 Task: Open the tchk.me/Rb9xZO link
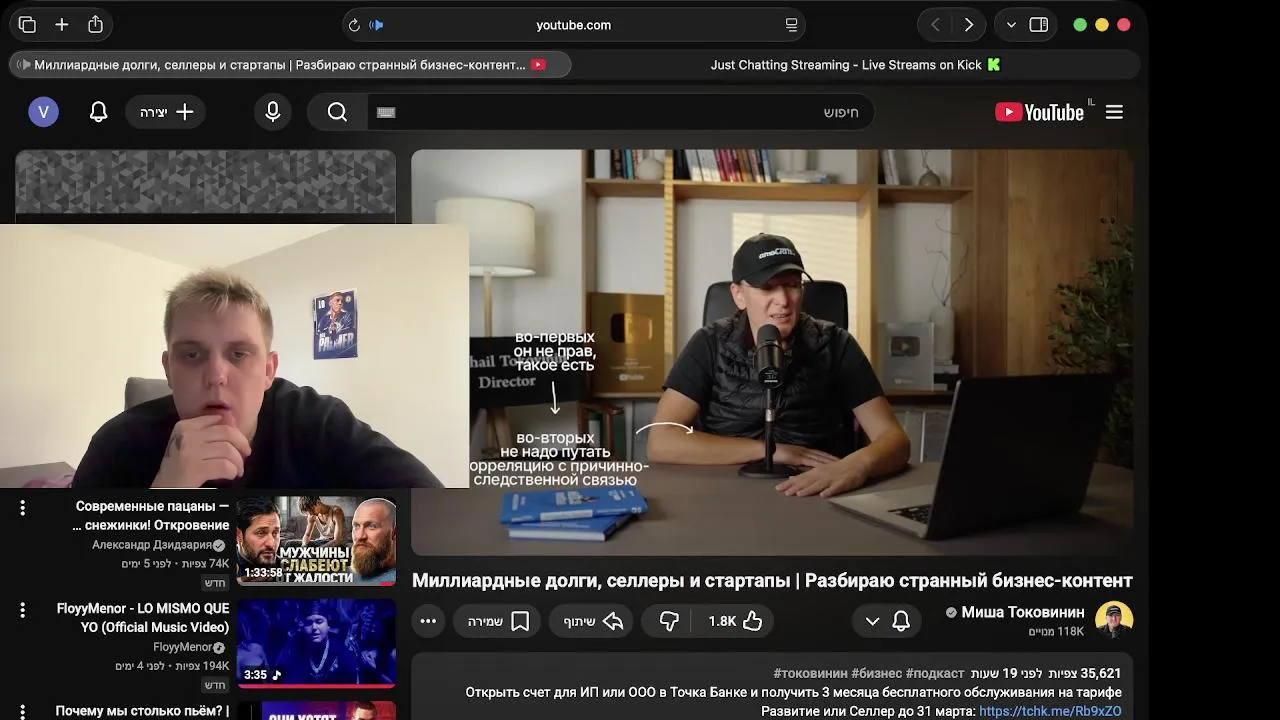(1050, 711)
